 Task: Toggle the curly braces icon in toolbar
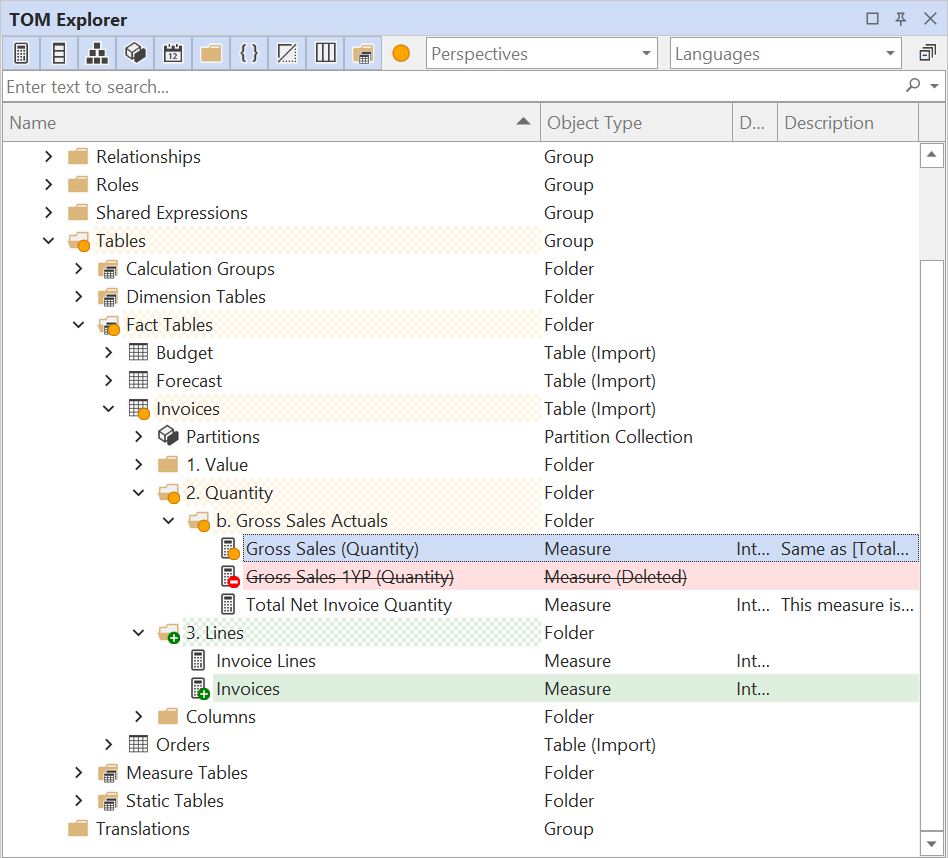click(249, 53)
